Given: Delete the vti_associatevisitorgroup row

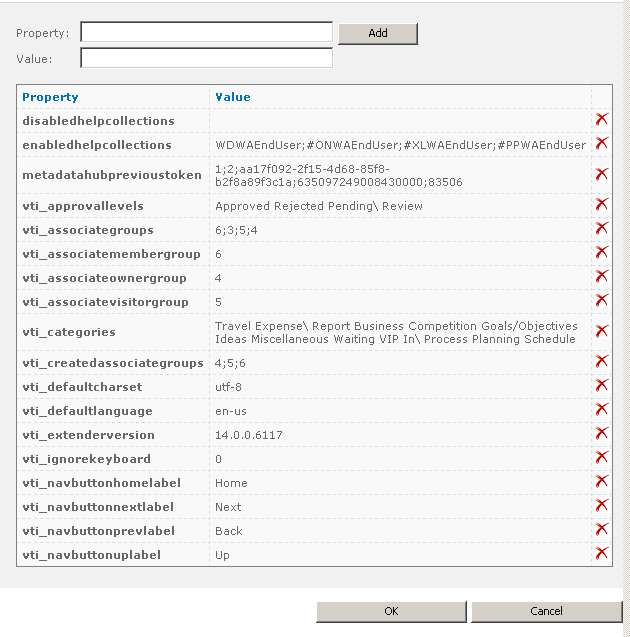Looking at the screenshot, I should (602, 300).
